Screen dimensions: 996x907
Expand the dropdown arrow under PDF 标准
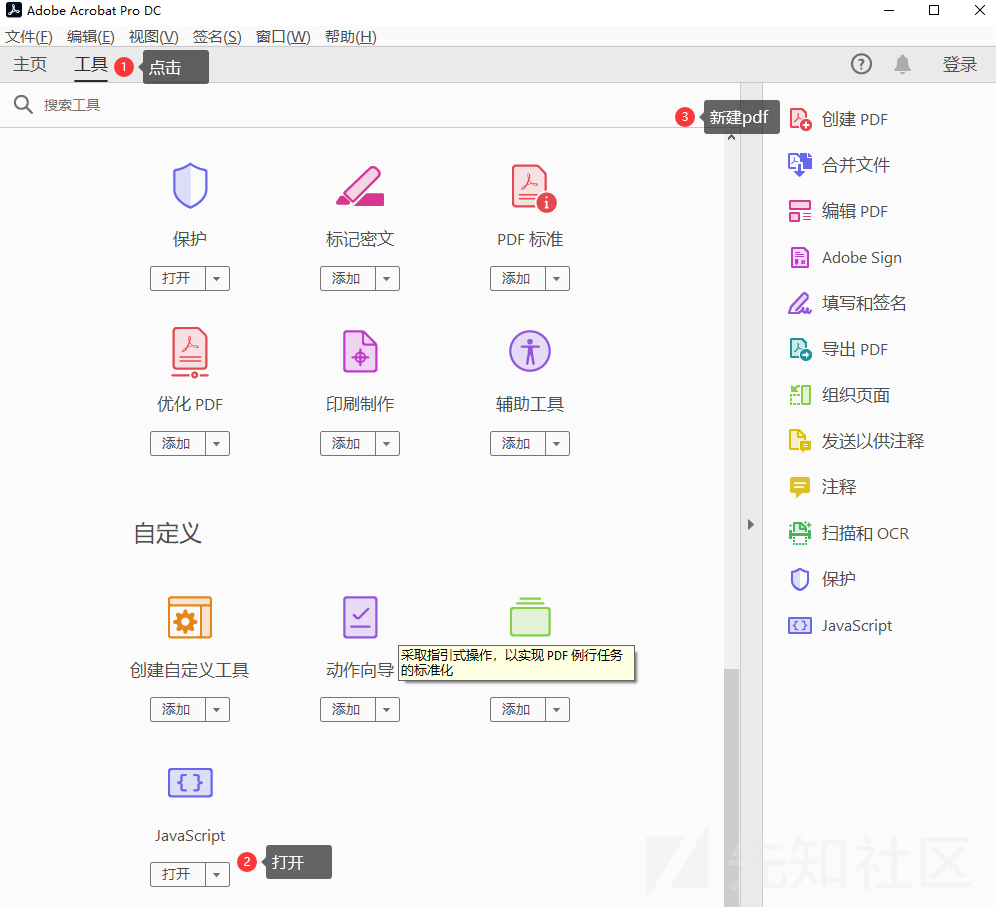point(557,279)
